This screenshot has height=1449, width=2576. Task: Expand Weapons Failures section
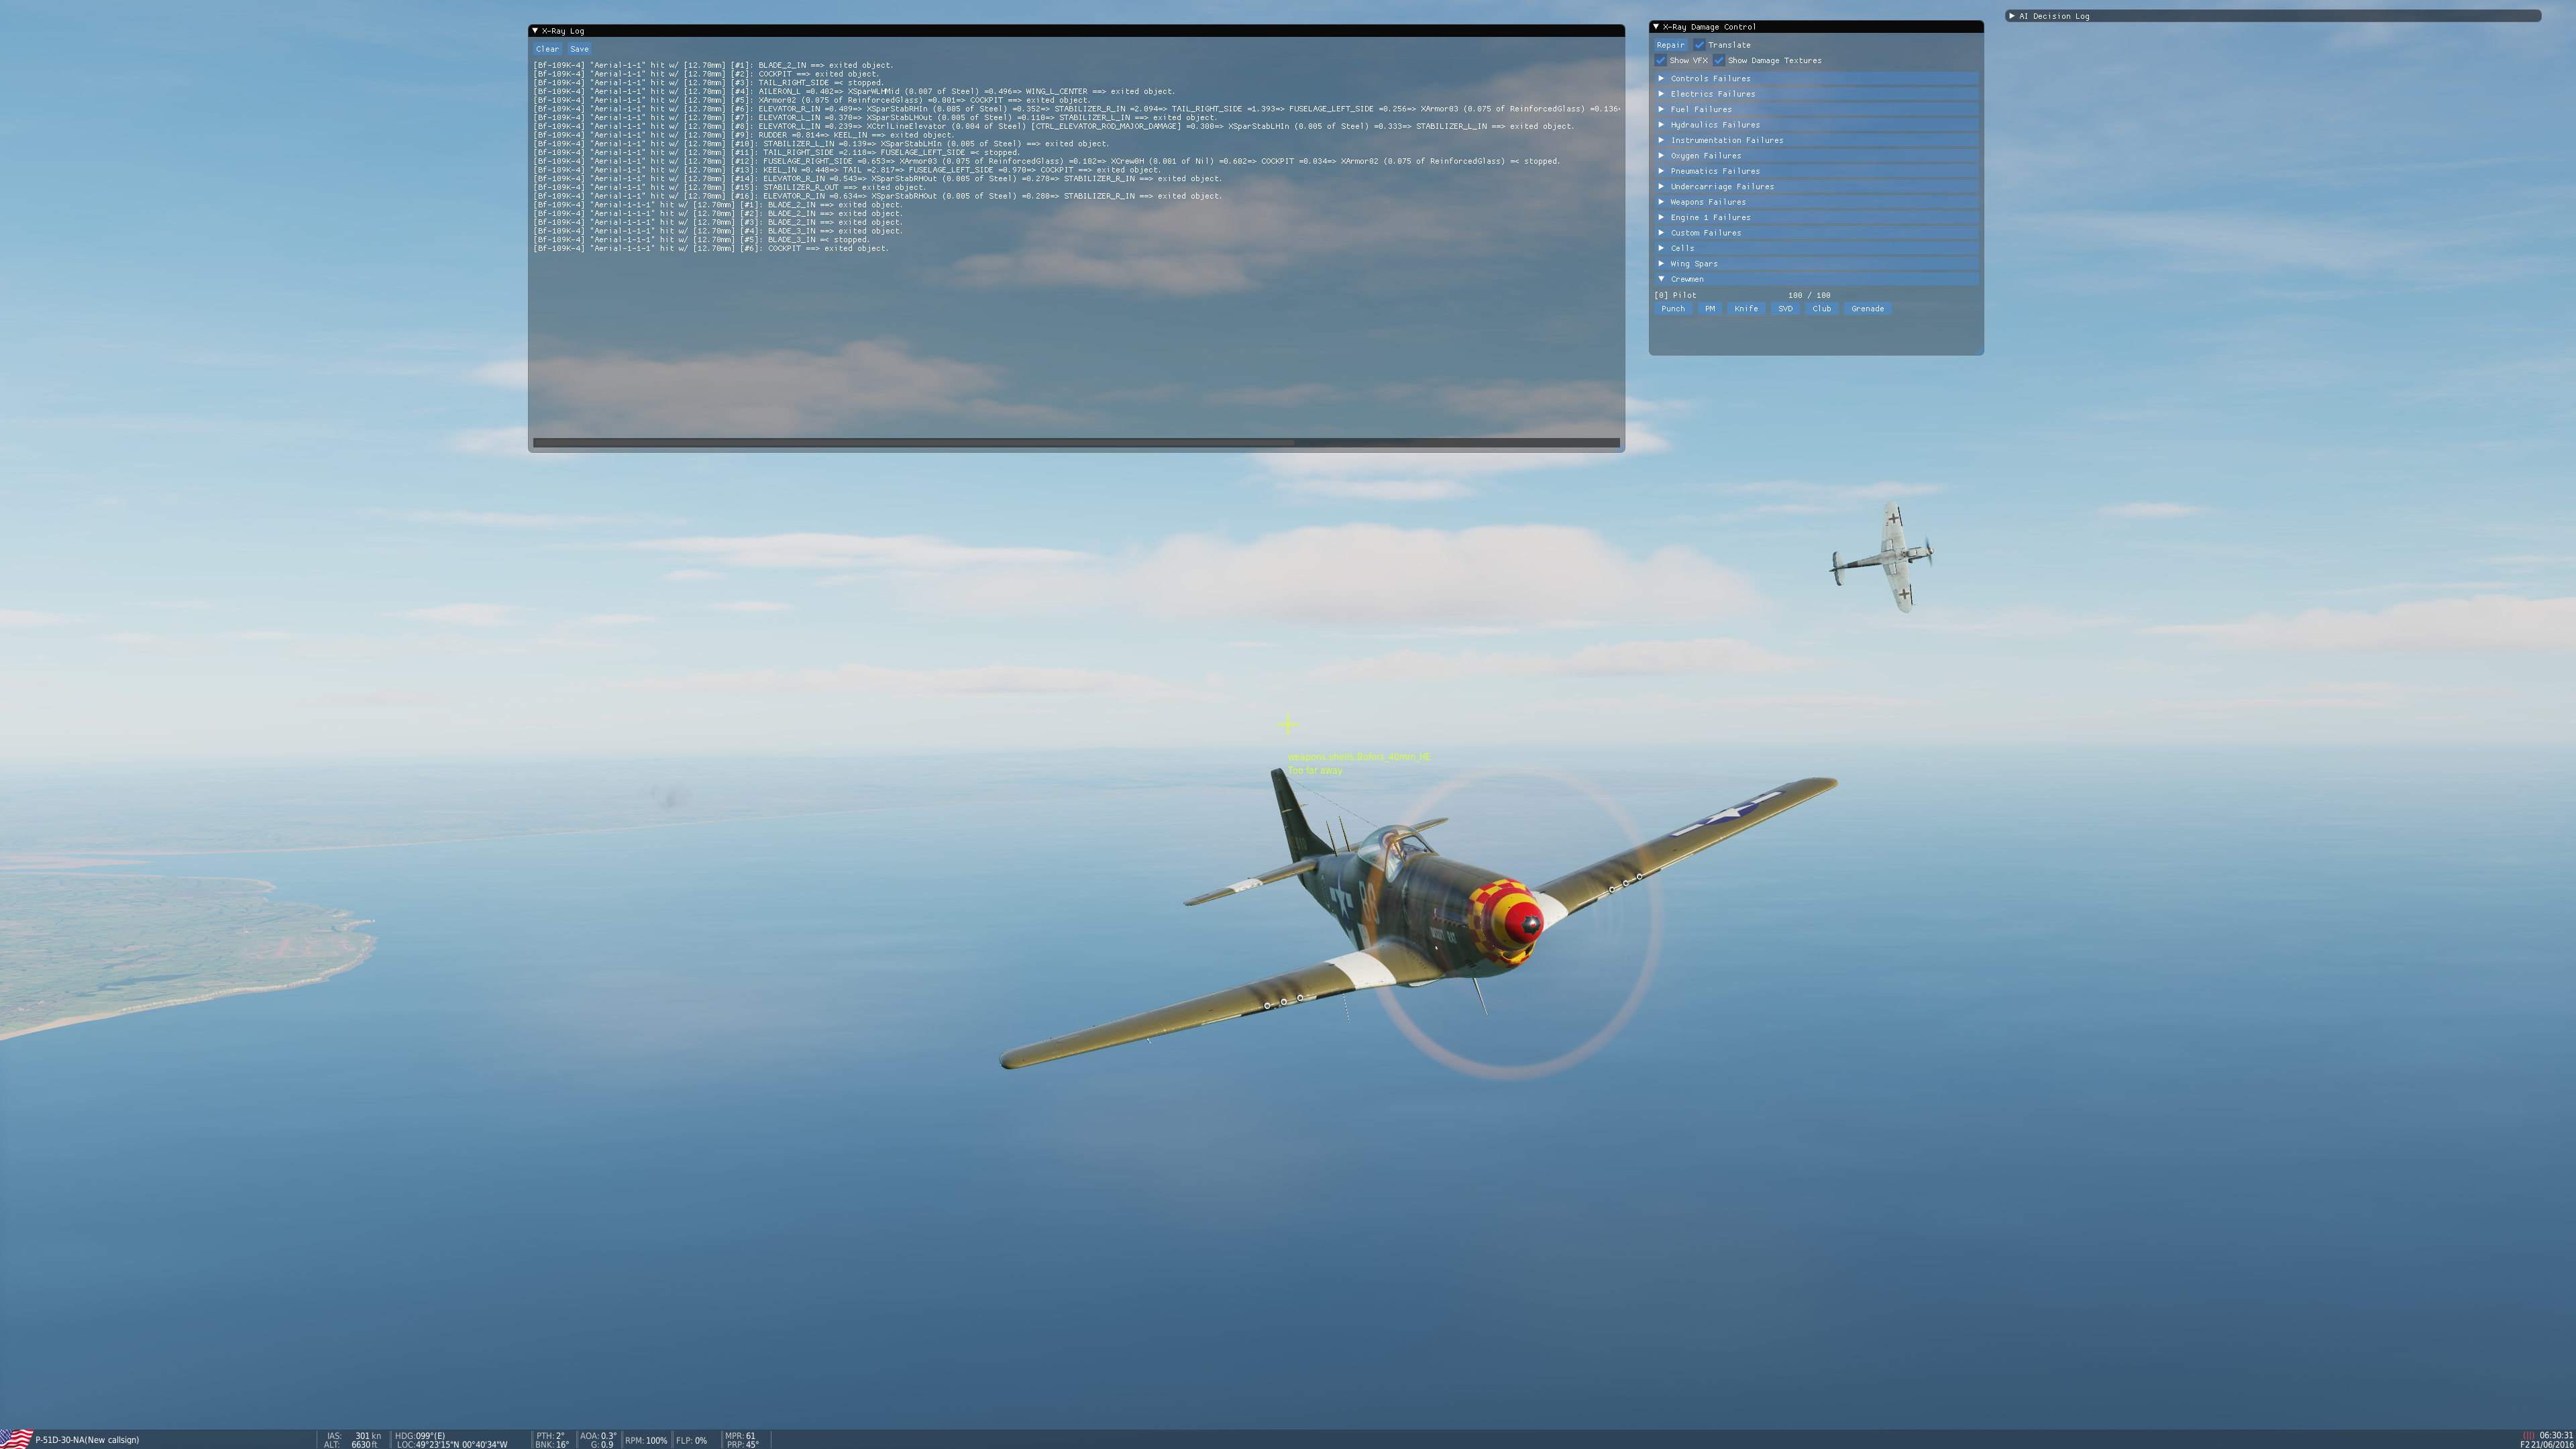(1816, 202)
